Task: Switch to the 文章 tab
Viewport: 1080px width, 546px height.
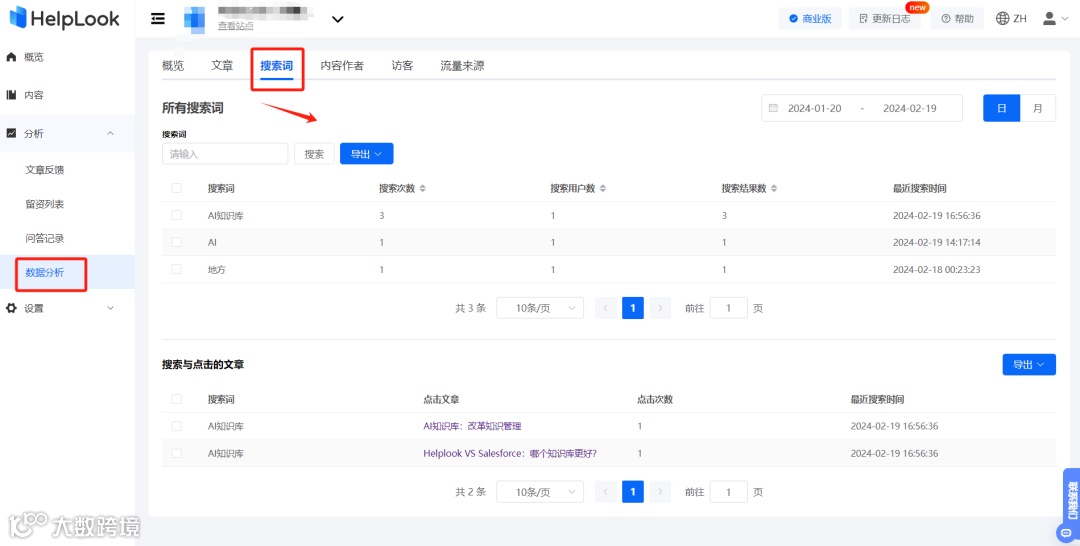Action: [x=222, y=66]
